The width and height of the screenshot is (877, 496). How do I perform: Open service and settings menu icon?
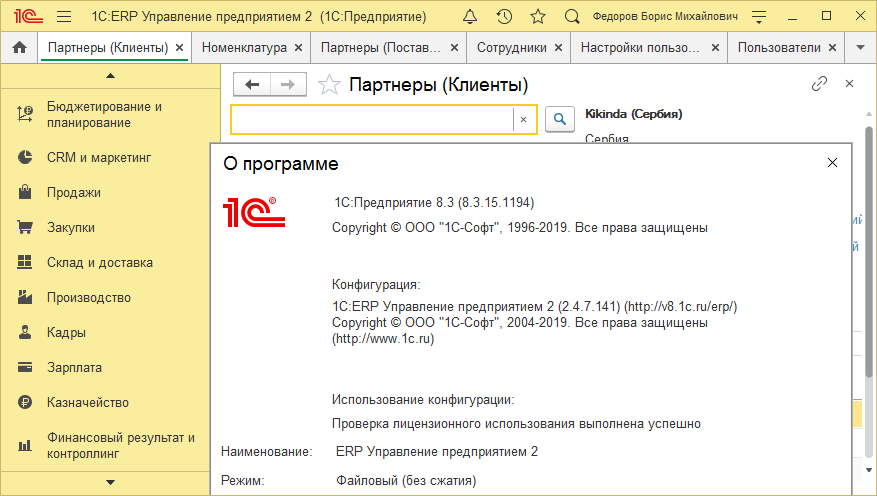759,17
